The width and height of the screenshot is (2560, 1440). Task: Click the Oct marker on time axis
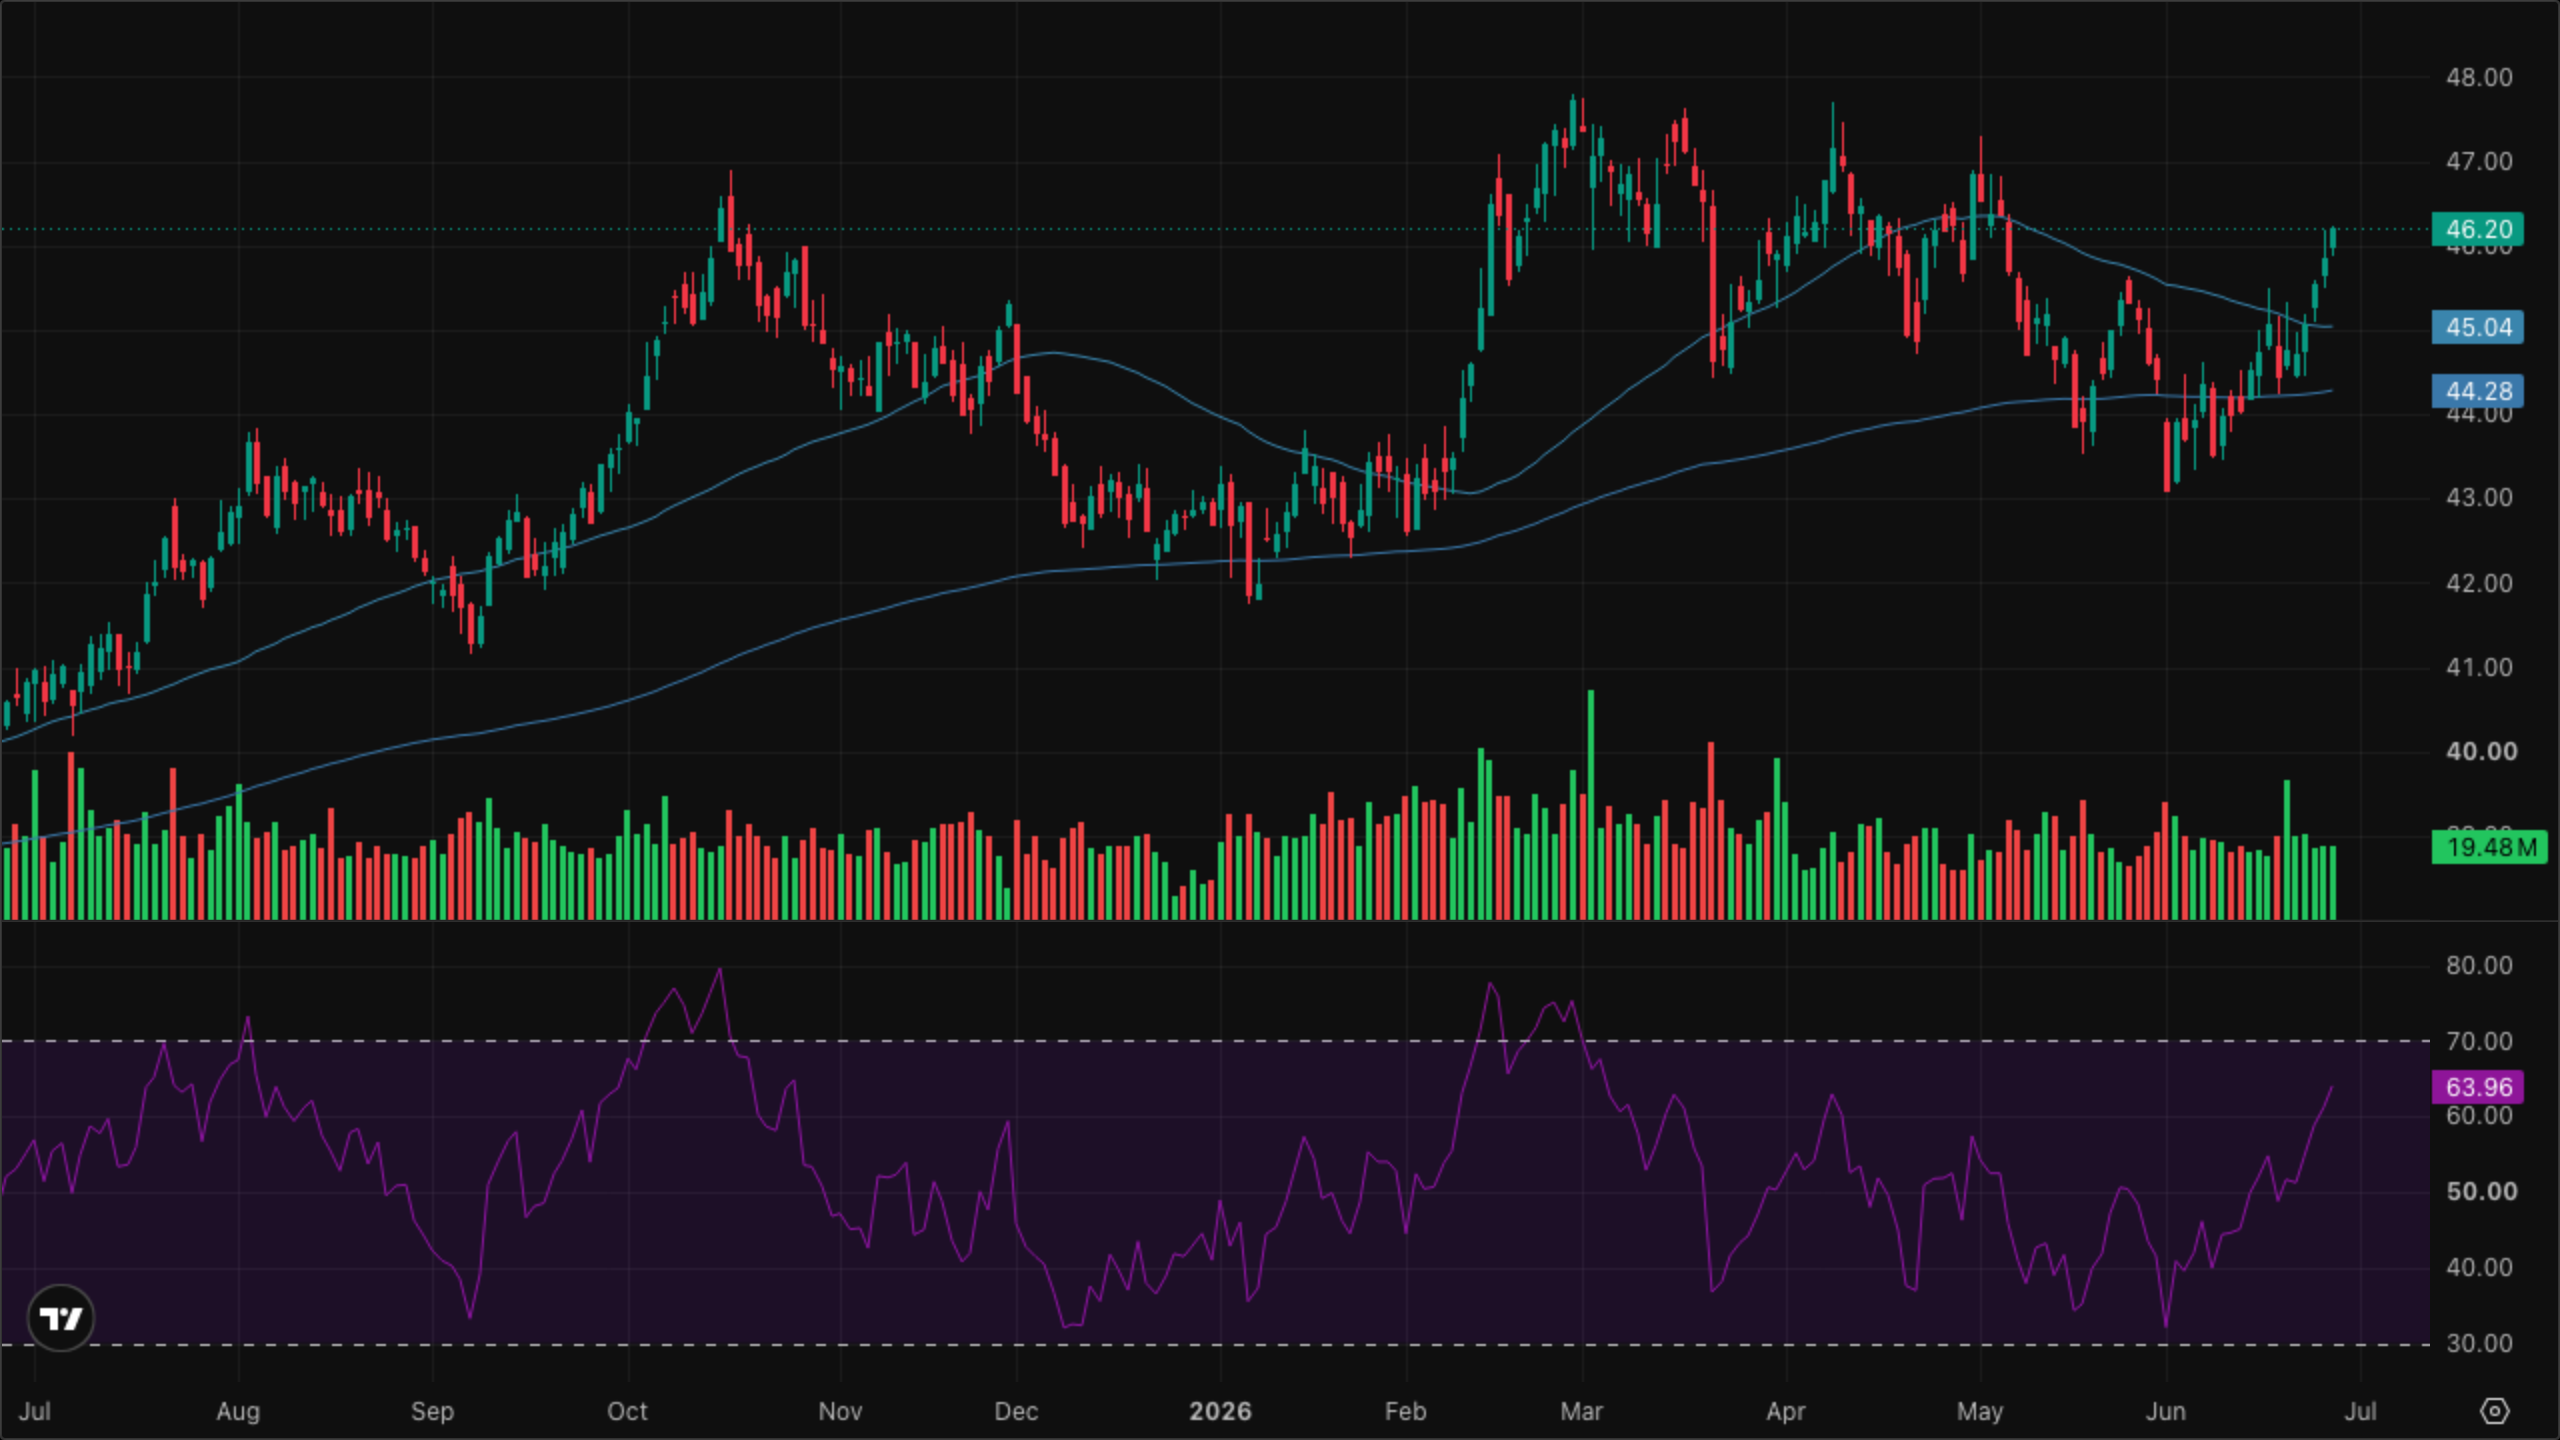tap(627, 1411)
